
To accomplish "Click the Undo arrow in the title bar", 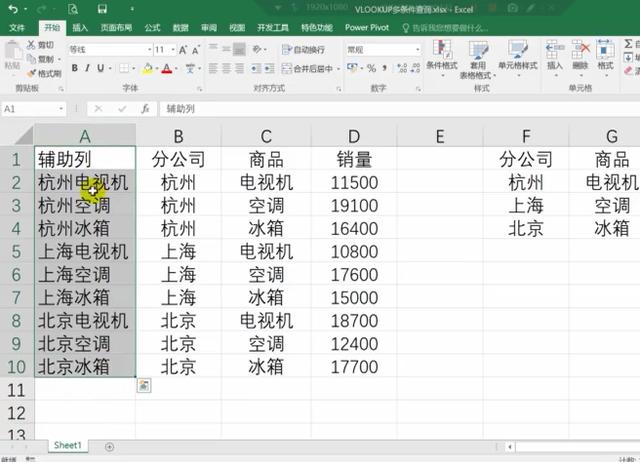I will 13,9.
